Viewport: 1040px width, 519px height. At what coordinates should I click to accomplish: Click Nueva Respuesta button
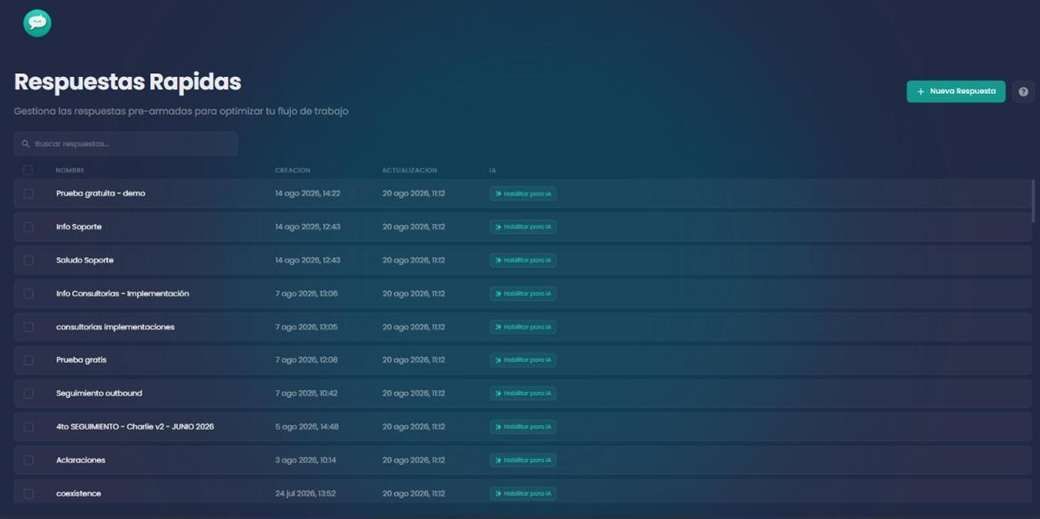(956, 92)
